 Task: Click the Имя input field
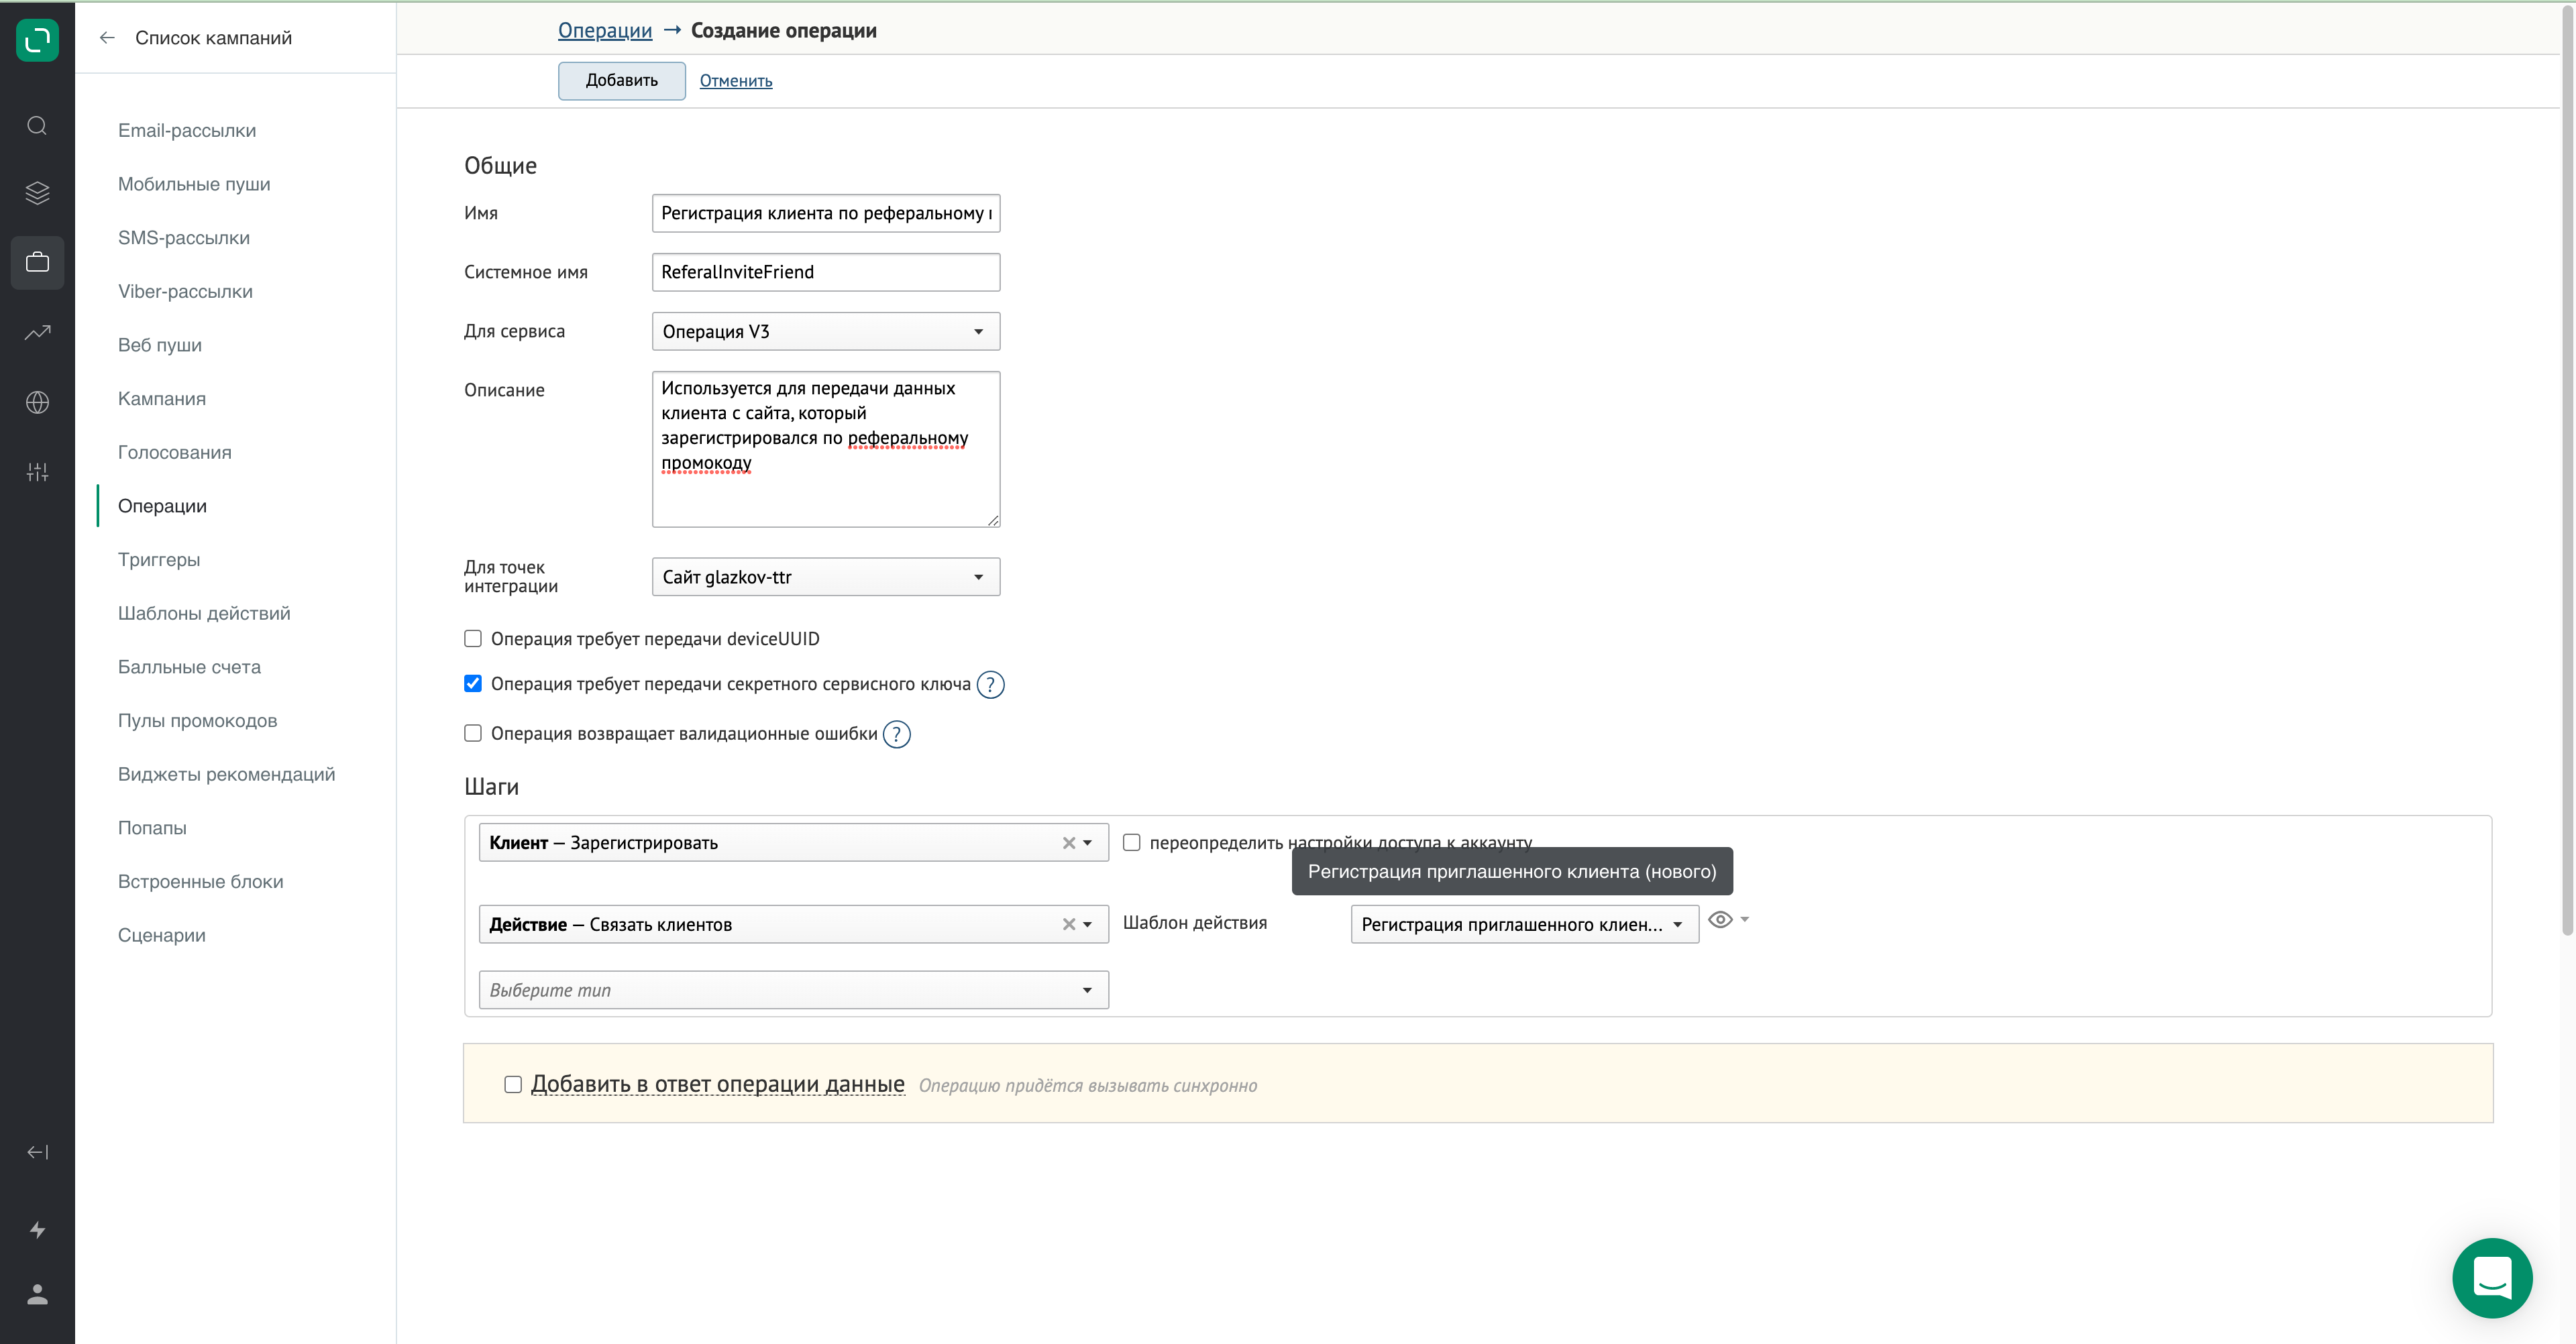825,213
